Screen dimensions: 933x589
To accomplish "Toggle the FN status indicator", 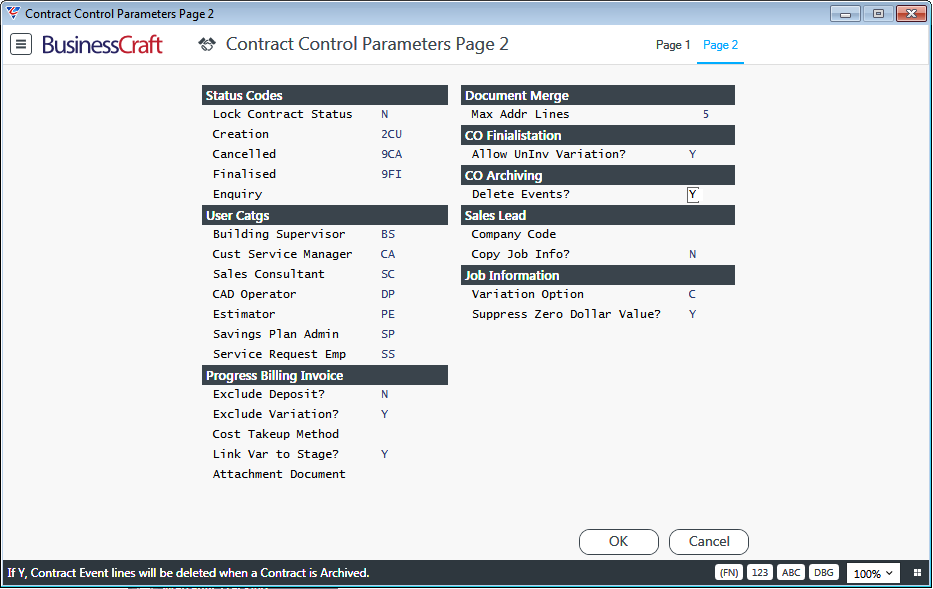I will coord(729,572).
